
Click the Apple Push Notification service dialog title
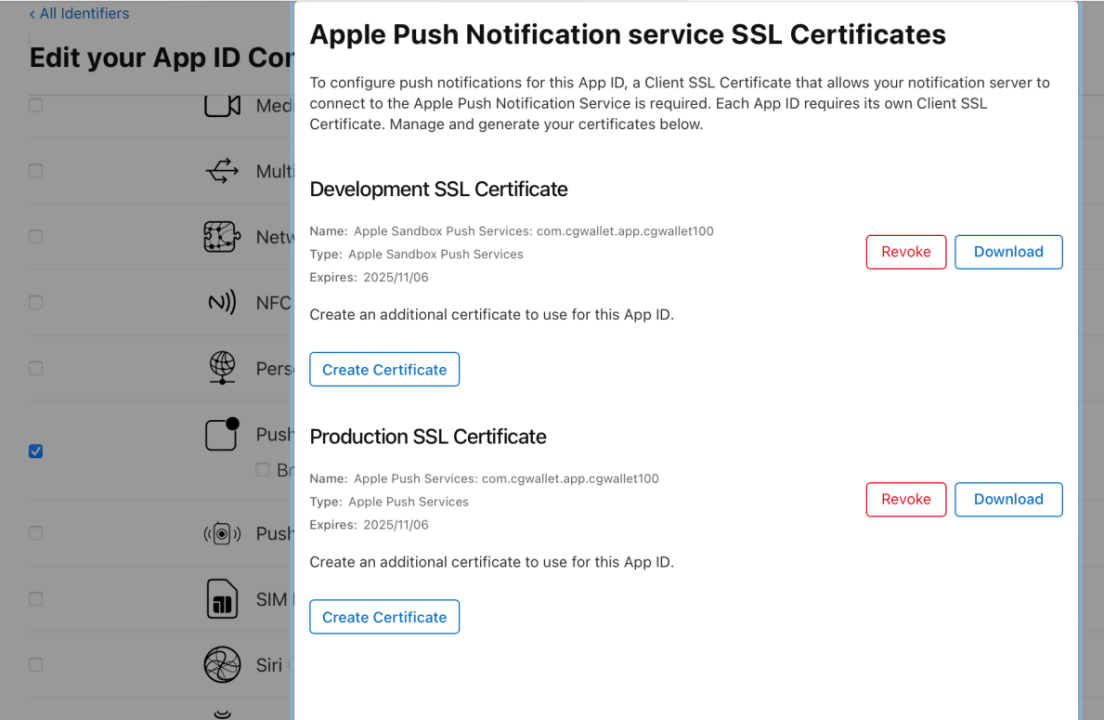[628, 34]
